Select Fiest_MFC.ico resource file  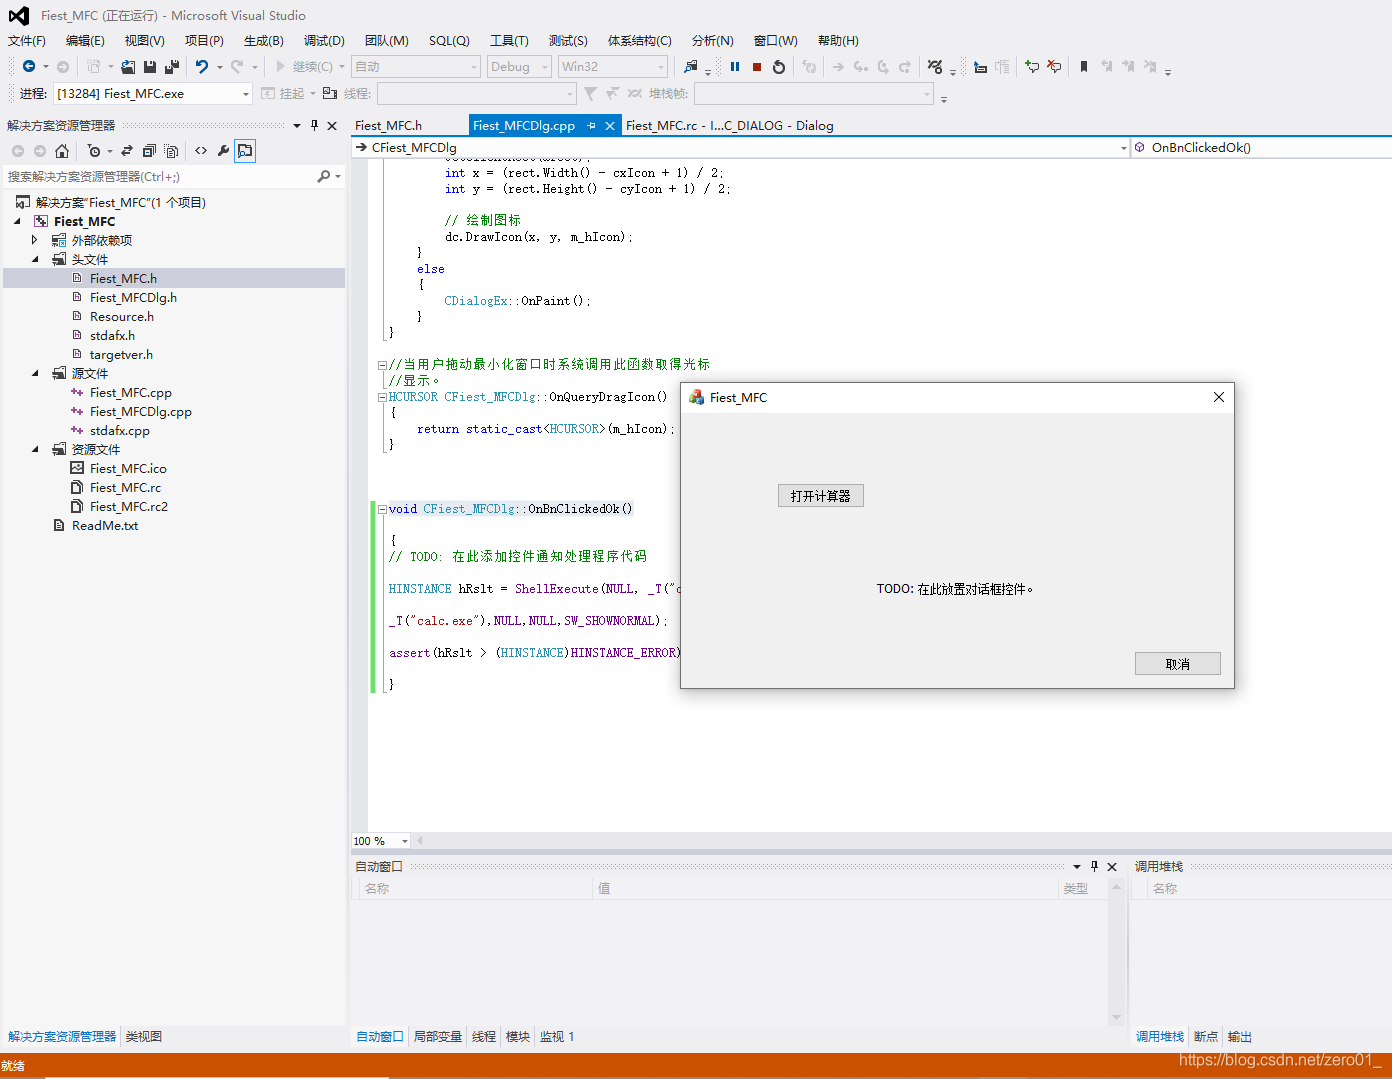coord(128,468)
